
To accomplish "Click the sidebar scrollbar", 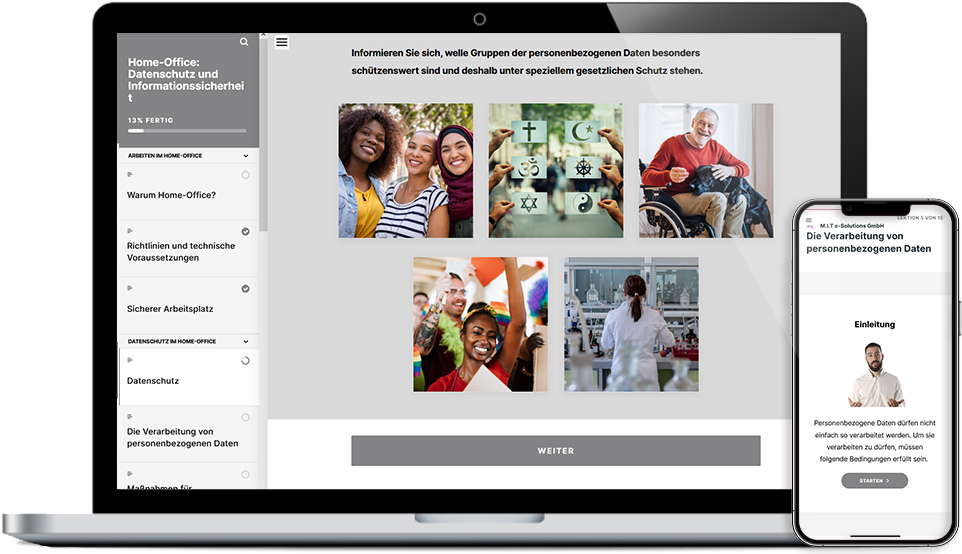I will 263,134.
